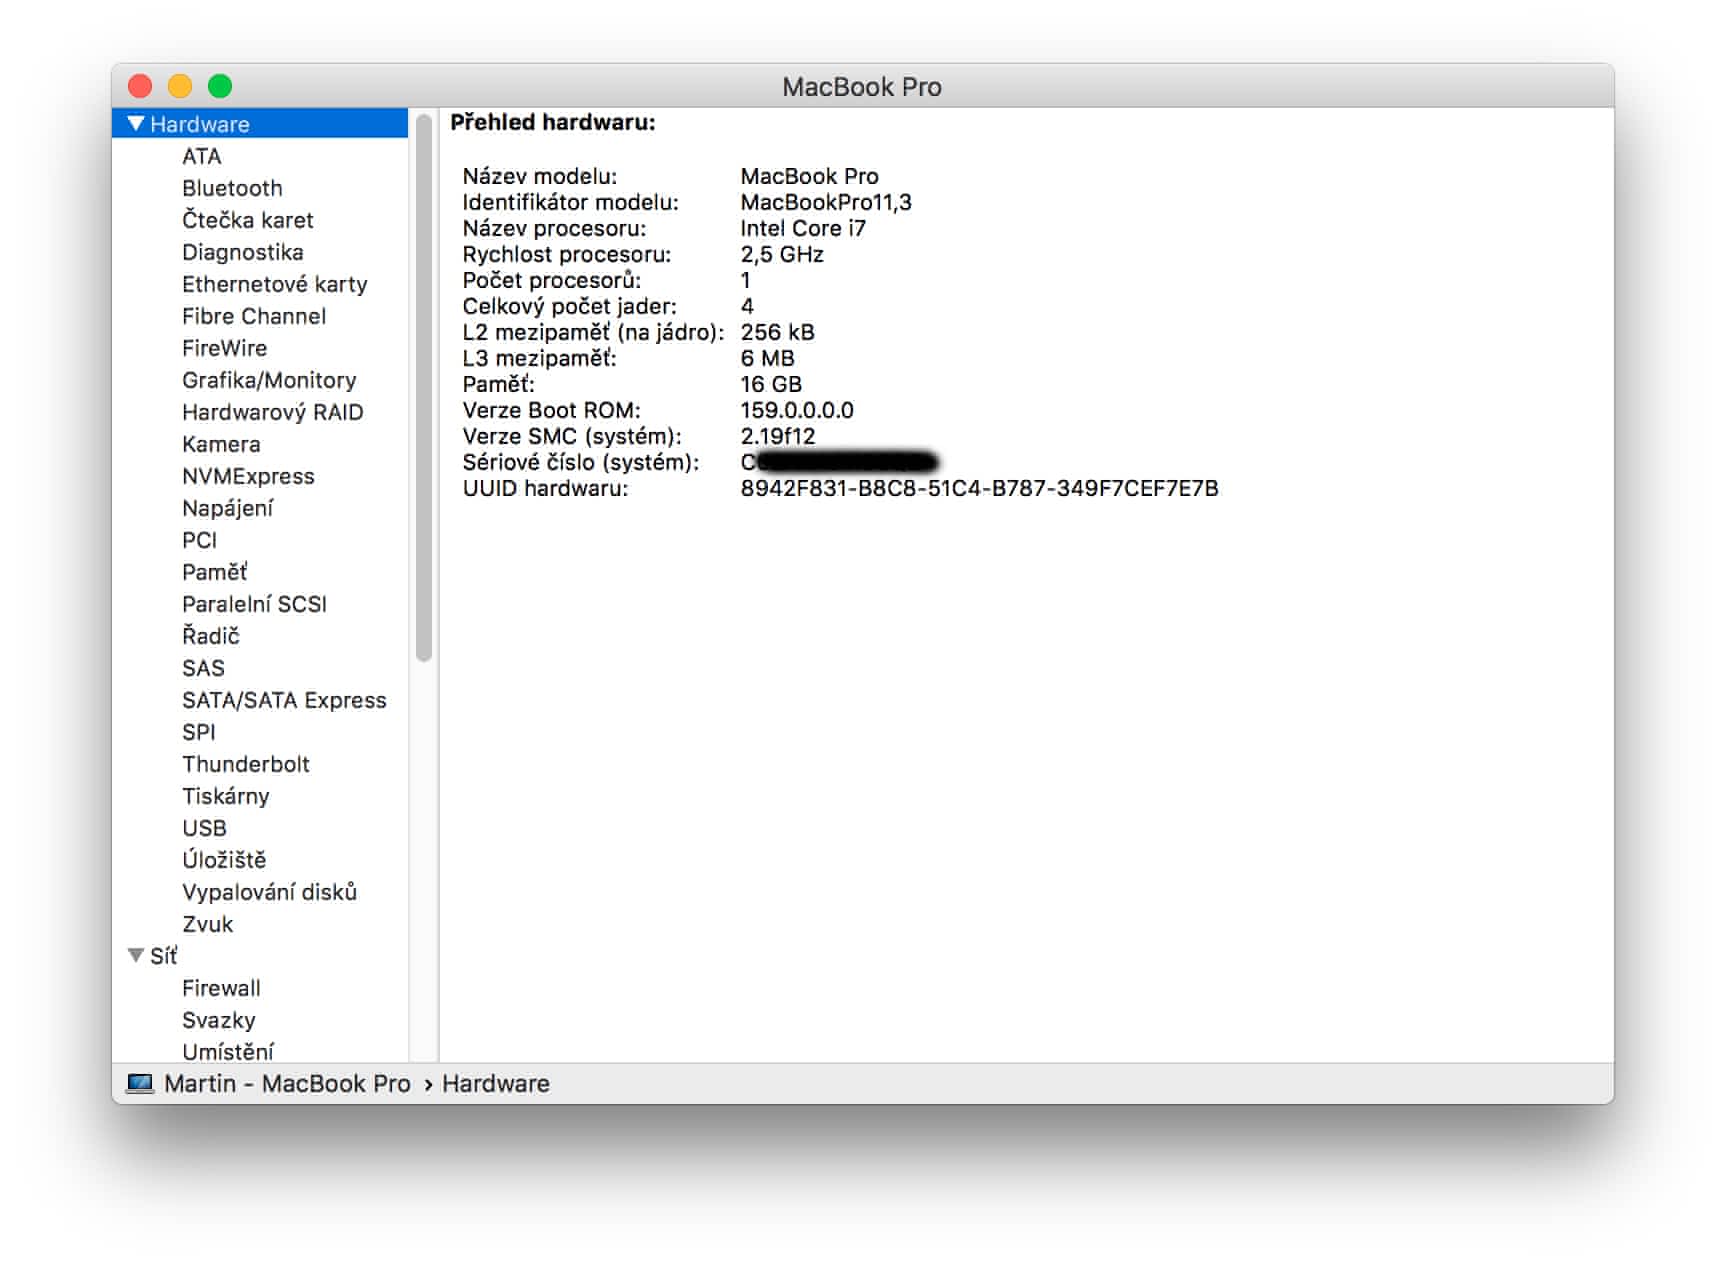This screenshot has width=1726, height=1264.
Task: Click the Přehled hardwaru heading
Action: tap(553, 122)
